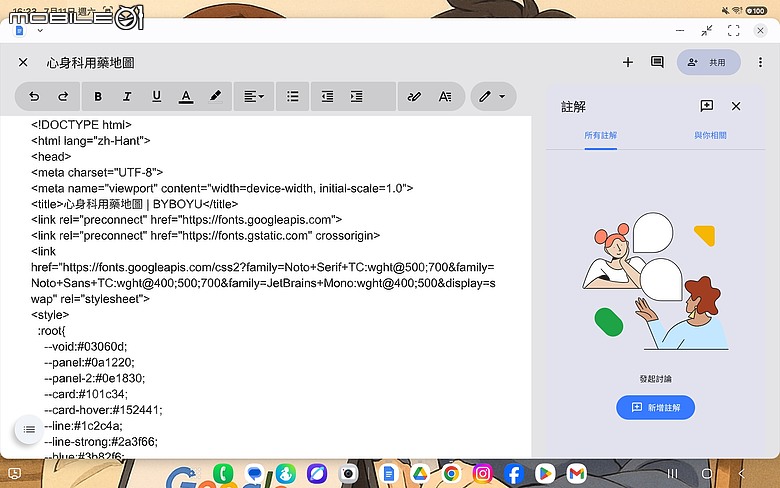Close the 註解 comments panel

[736, 106]
